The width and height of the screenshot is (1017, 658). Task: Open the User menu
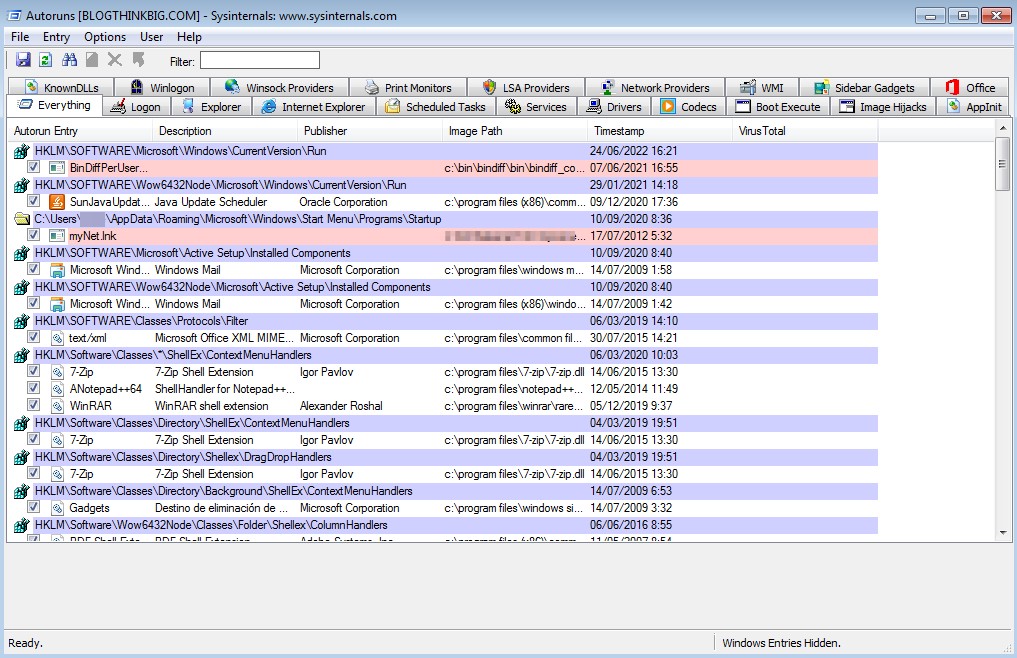pyautogui.click(x=152, y=37)
